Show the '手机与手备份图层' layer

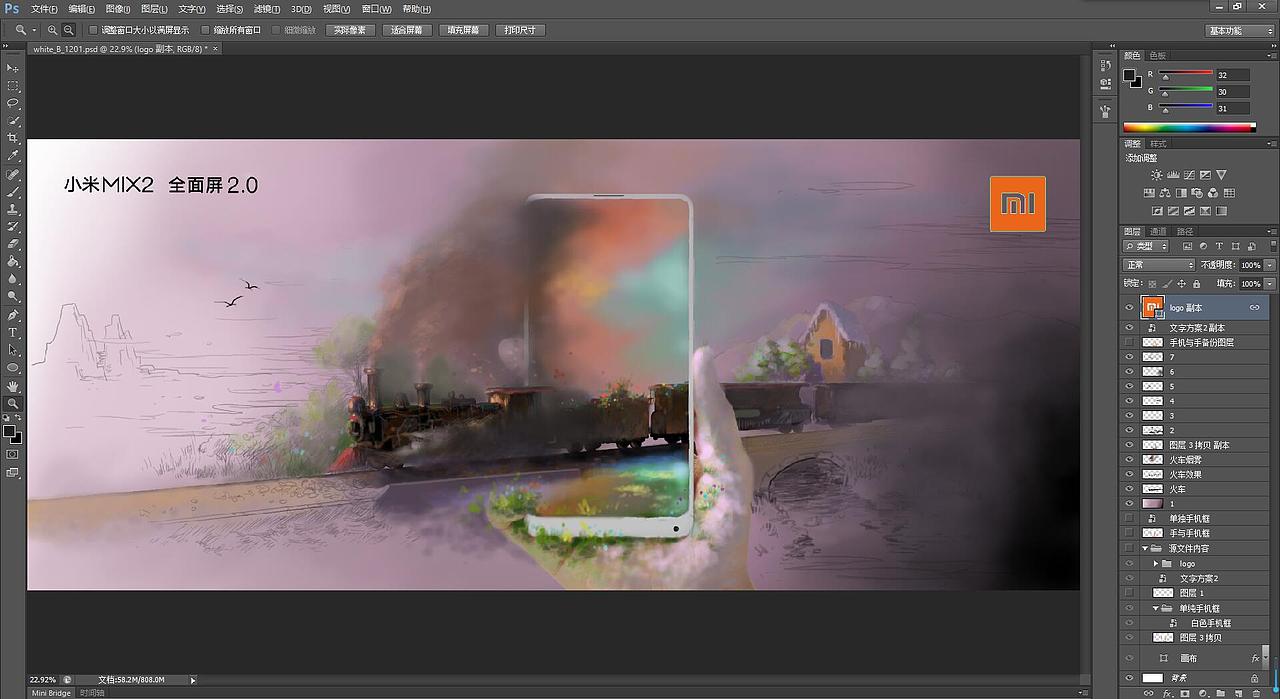(1129, 342)
